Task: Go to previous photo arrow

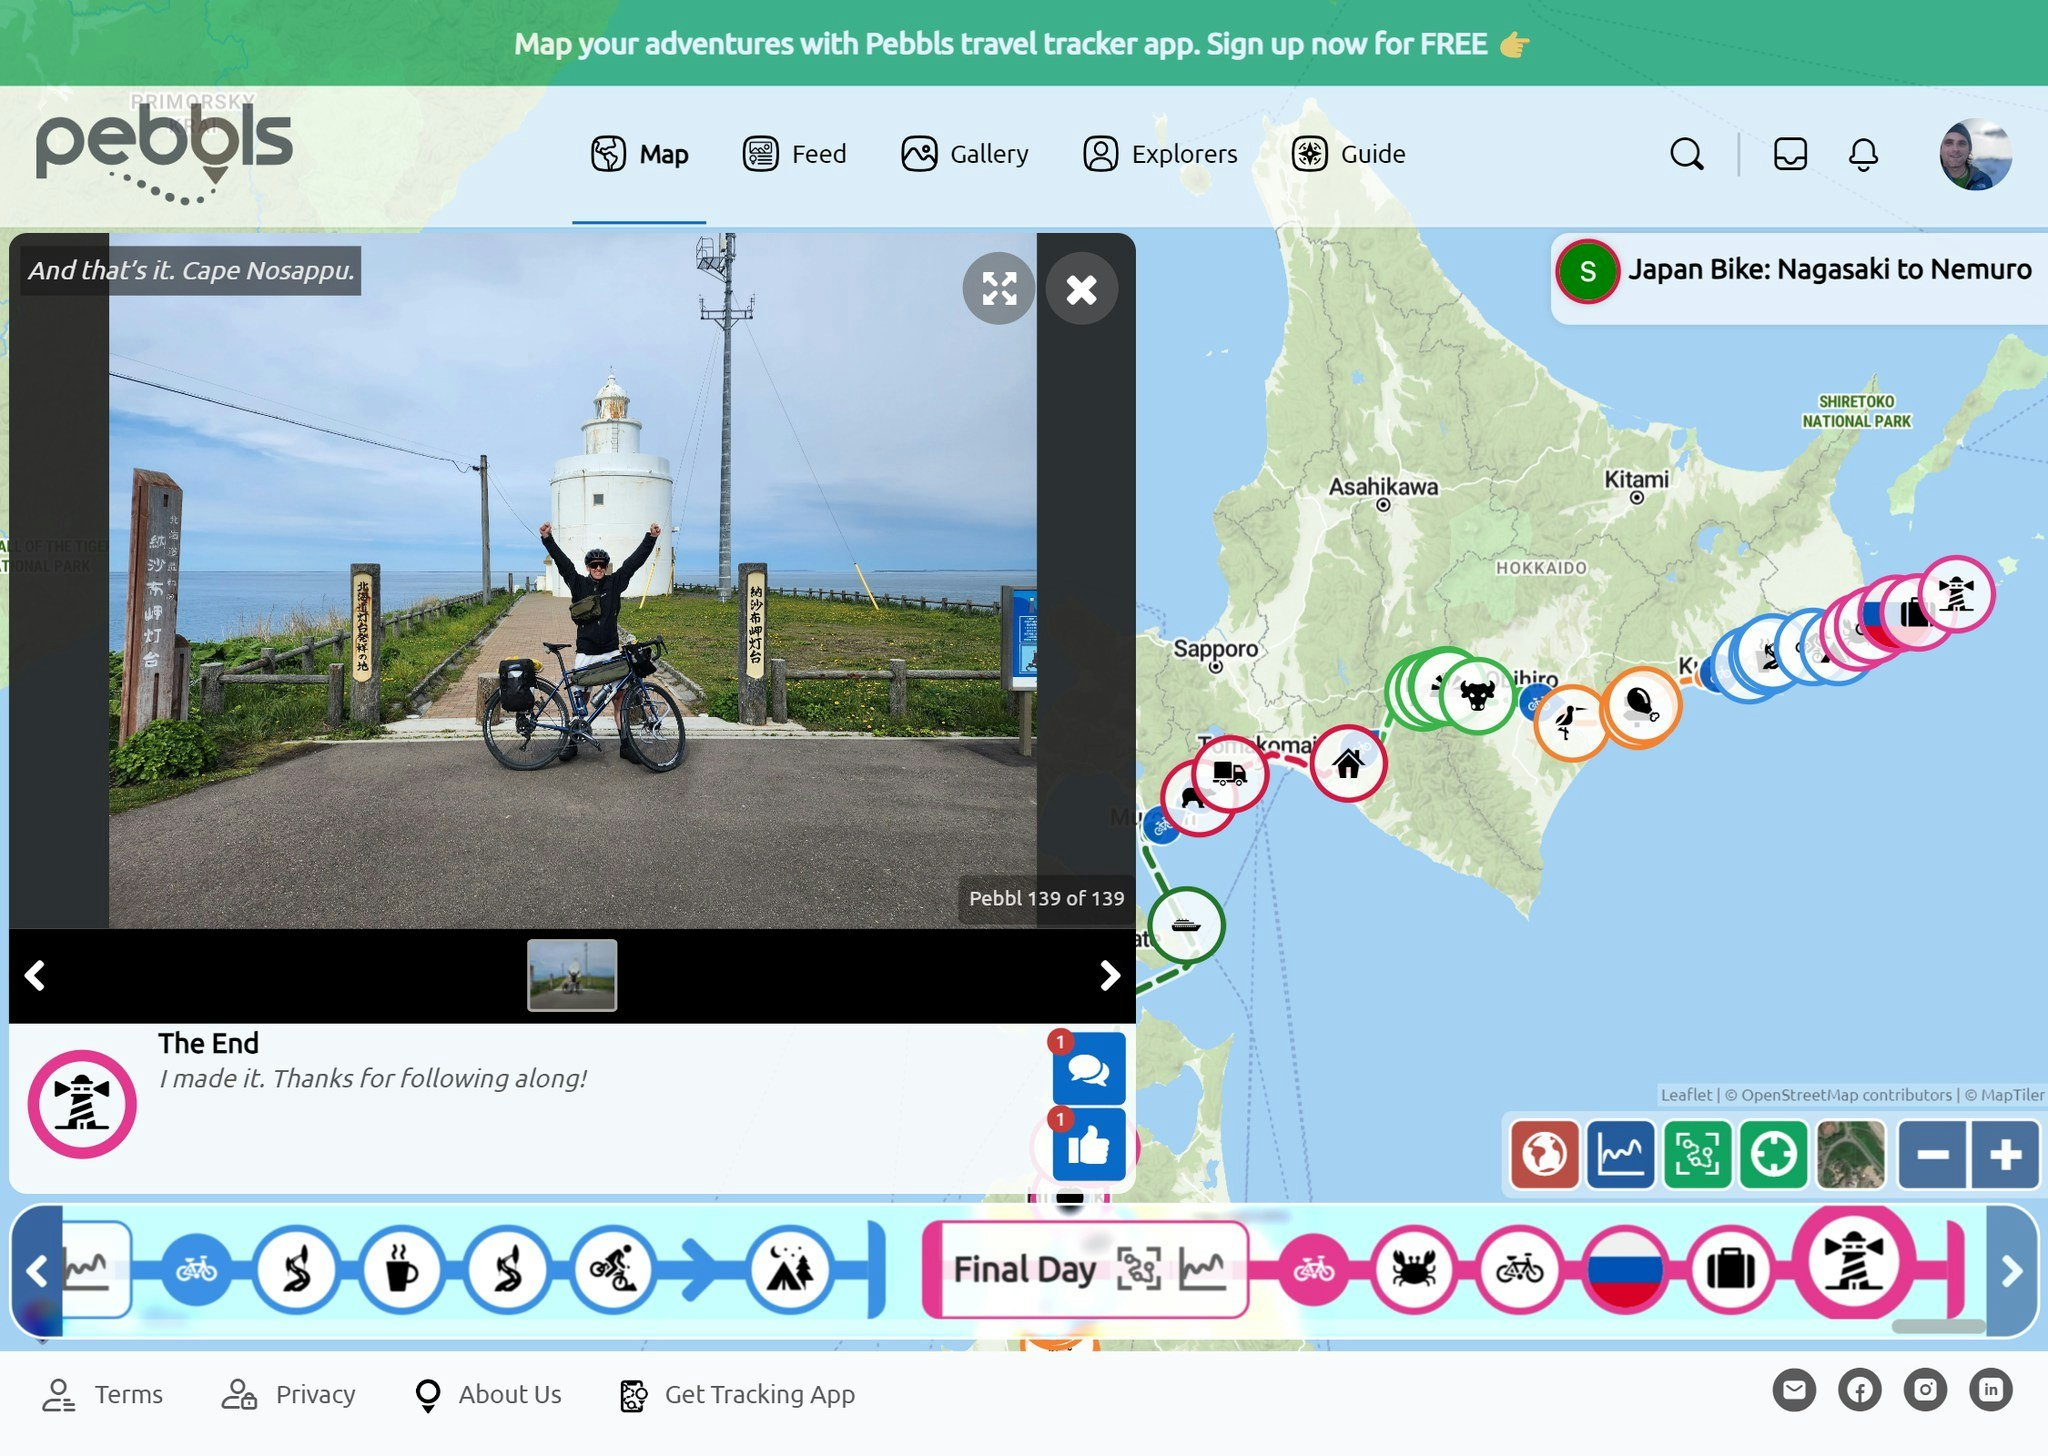Action: [35, 975]
